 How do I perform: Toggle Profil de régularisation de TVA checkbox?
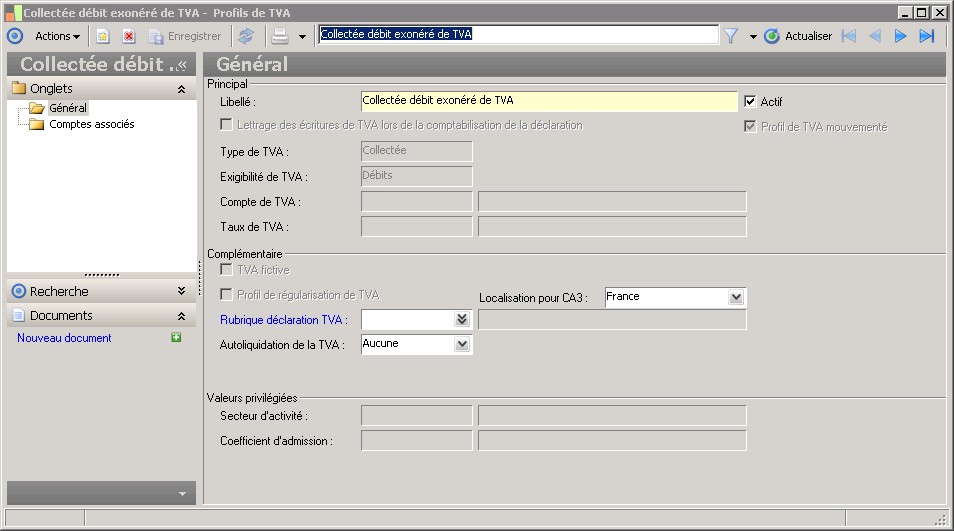coord(226,294)
